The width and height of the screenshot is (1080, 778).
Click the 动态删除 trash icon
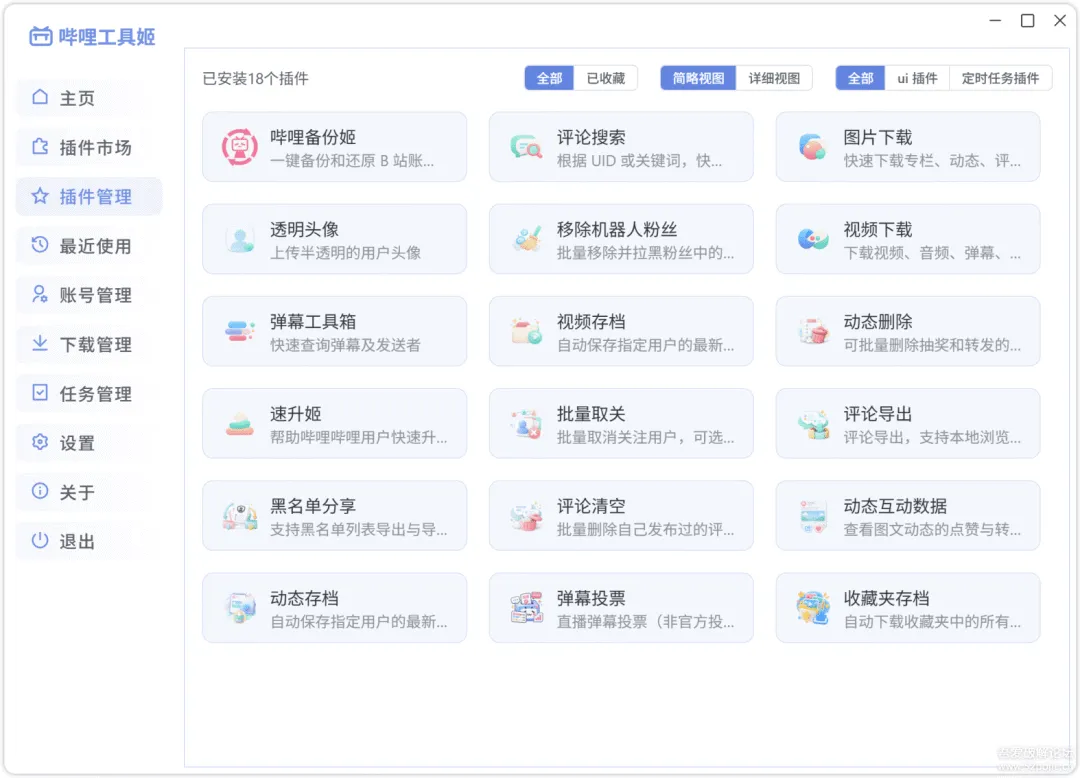(x=813, y=331)
